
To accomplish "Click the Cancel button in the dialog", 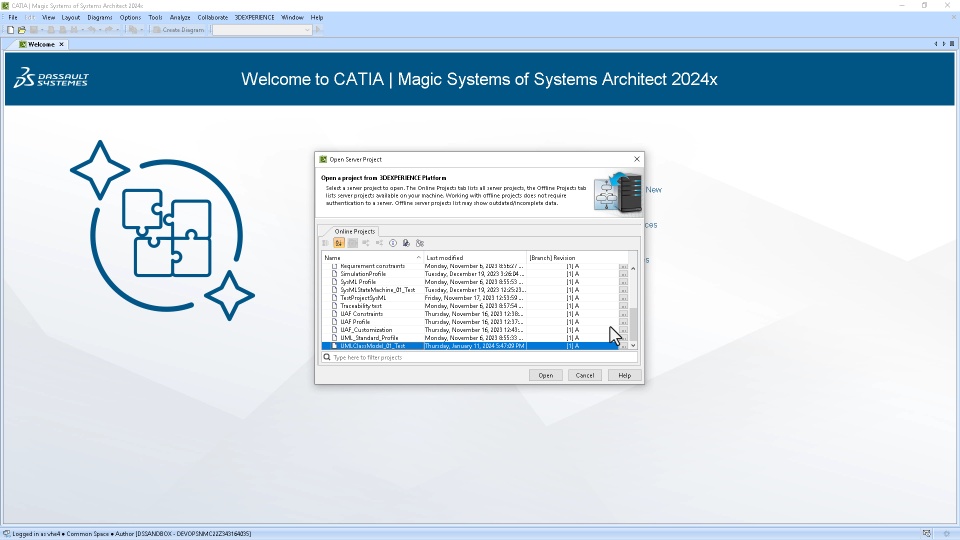I will click(585, 375).
